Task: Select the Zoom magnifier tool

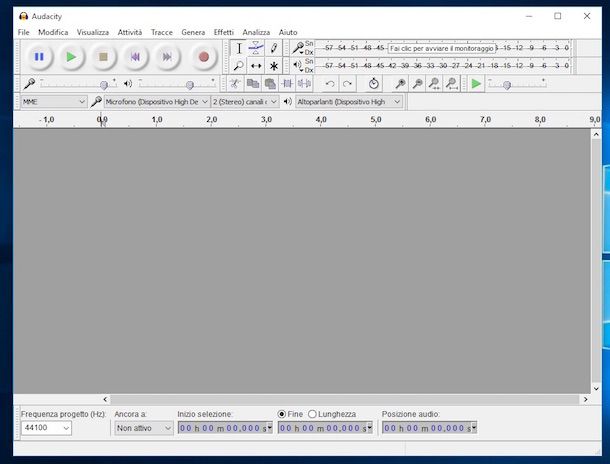Action: (x=238, y=66)
